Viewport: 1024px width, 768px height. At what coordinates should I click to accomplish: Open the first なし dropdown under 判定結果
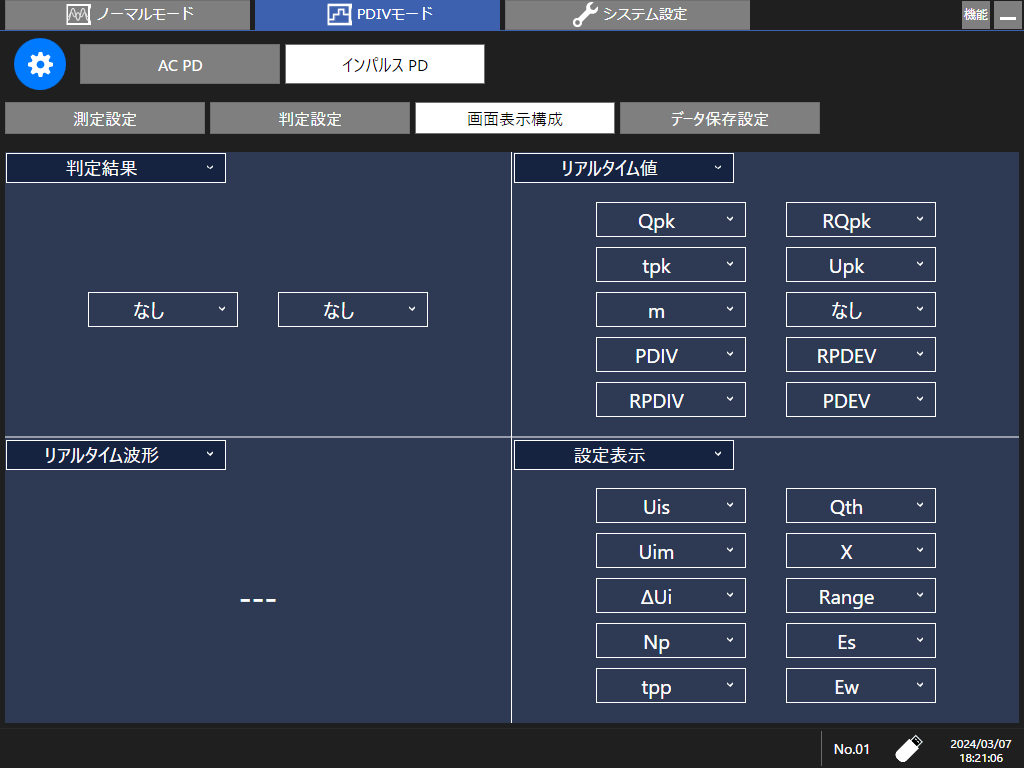coord(162,309)
